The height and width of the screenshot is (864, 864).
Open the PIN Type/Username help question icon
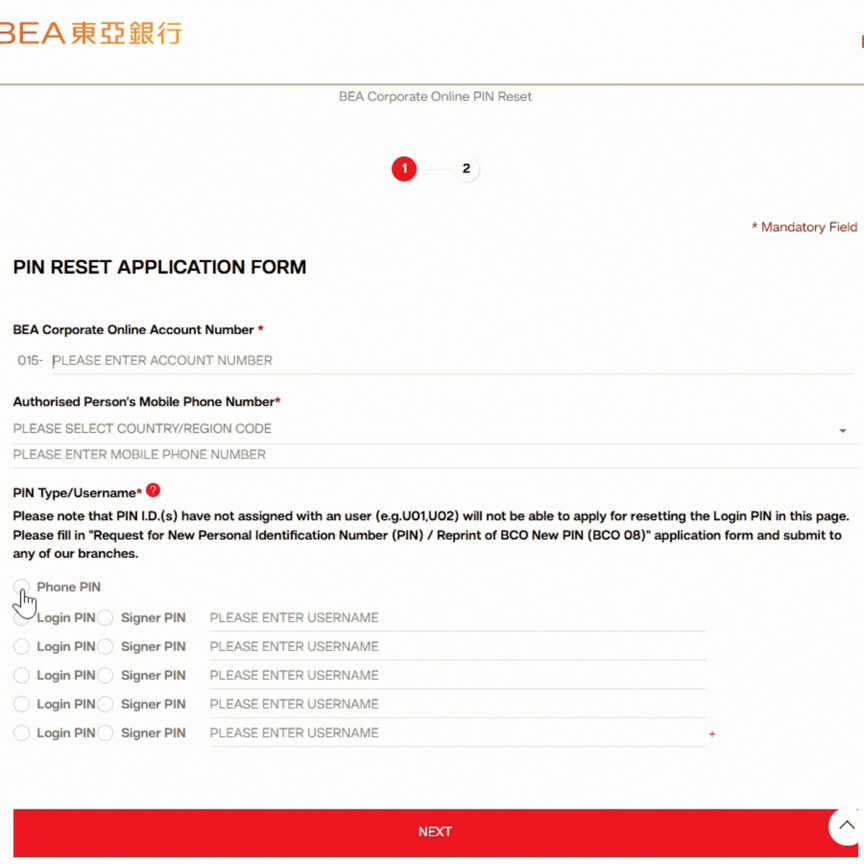(153, 490)
